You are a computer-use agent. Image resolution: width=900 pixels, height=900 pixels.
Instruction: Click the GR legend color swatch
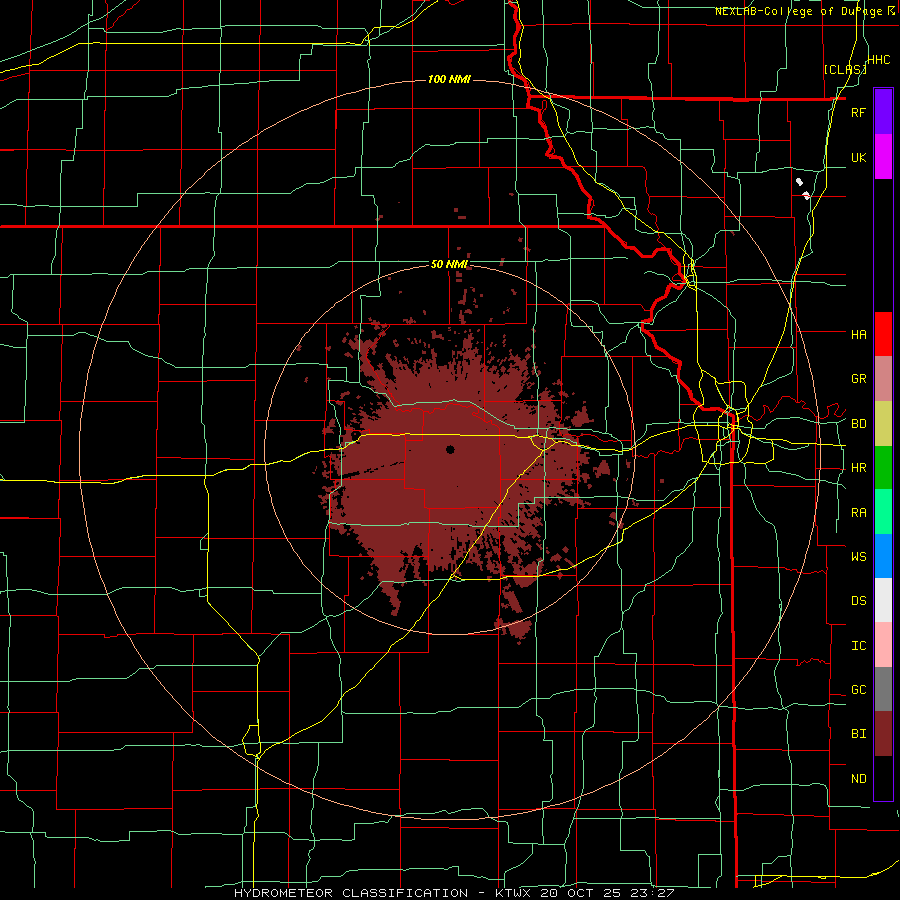(883, 379)
